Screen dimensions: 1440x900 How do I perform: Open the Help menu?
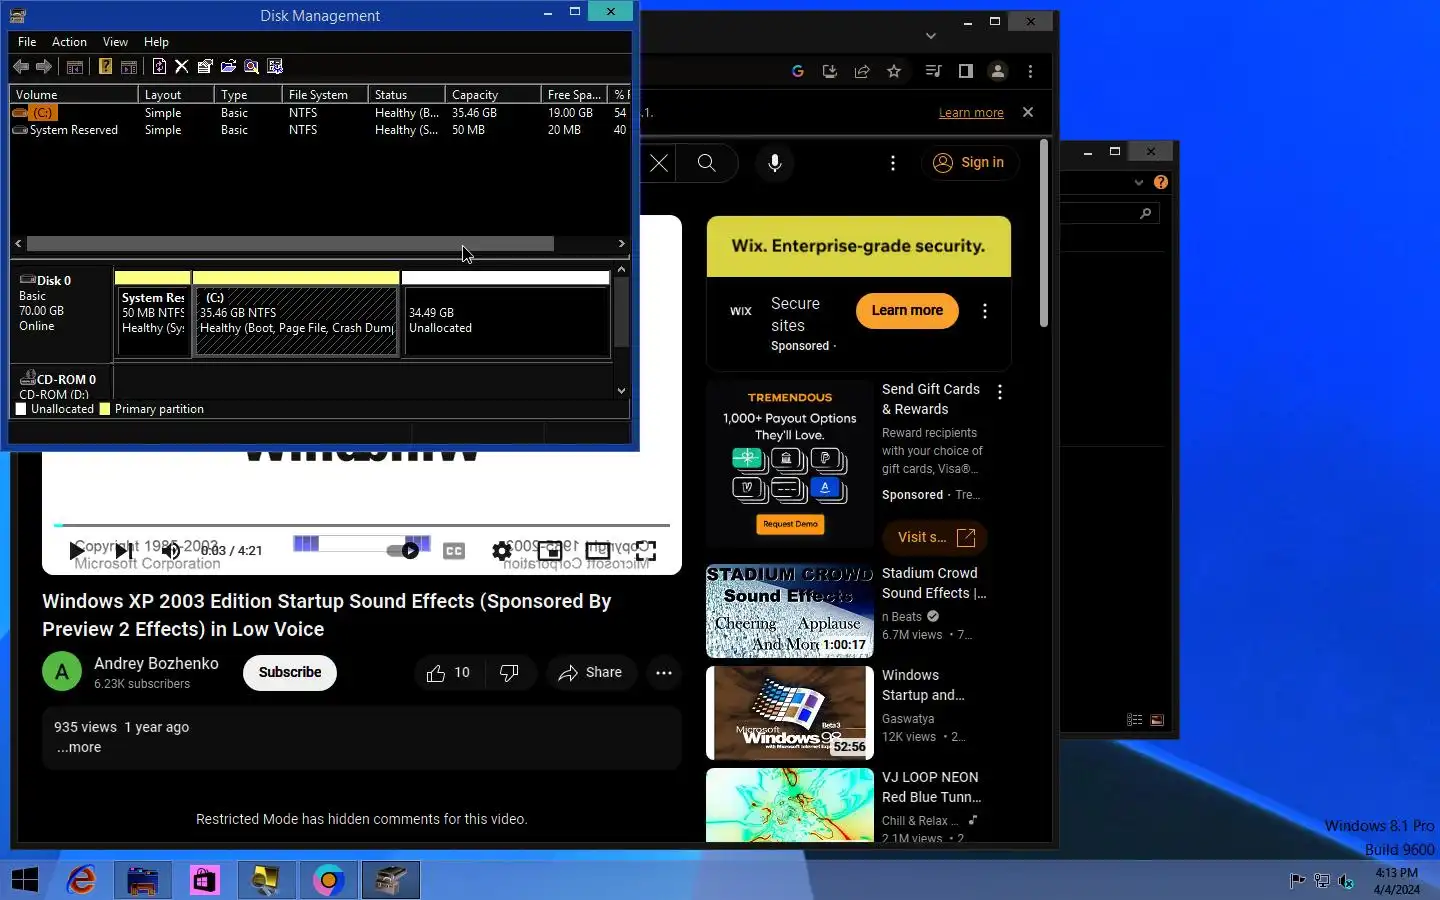(x=156, y=42)
